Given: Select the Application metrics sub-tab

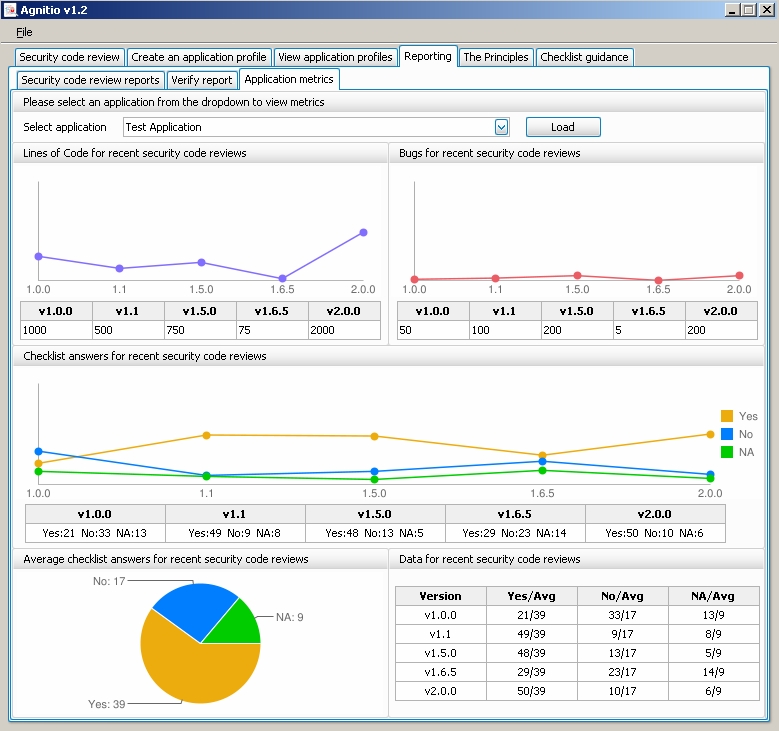Looking at the screenshot, I should 289,79.
